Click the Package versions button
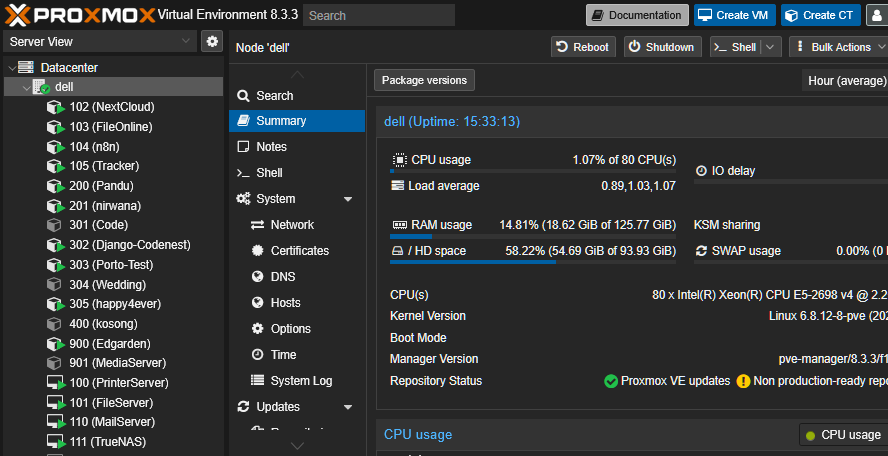 (x=424, y=80)
